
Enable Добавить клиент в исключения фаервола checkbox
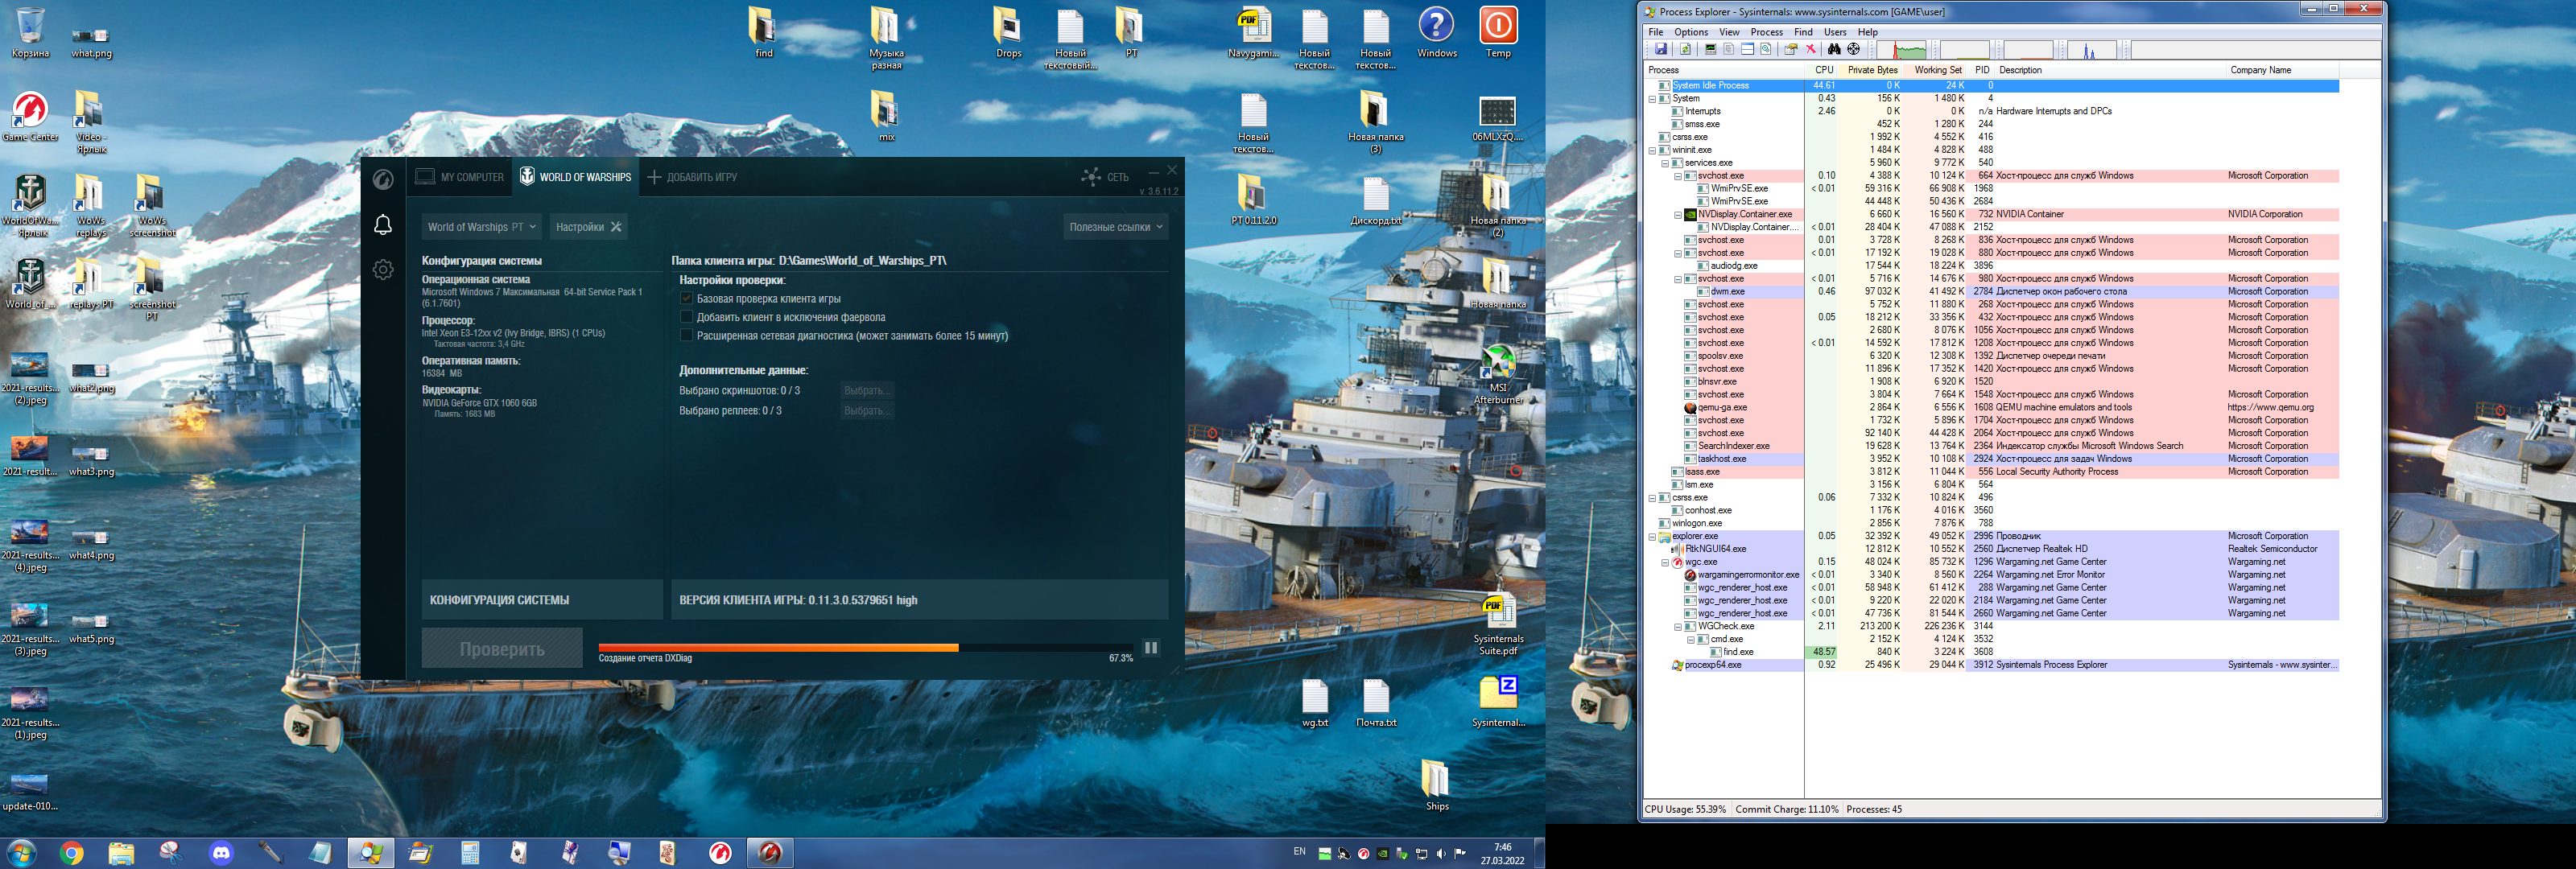click(x=687, y=318)
